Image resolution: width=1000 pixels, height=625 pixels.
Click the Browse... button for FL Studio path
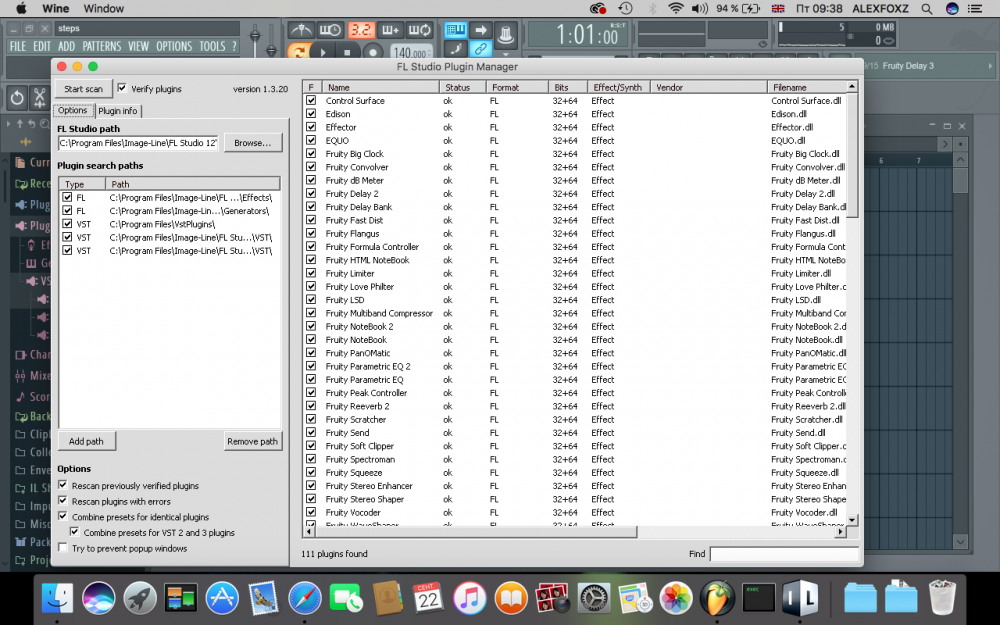pos(253,143)
